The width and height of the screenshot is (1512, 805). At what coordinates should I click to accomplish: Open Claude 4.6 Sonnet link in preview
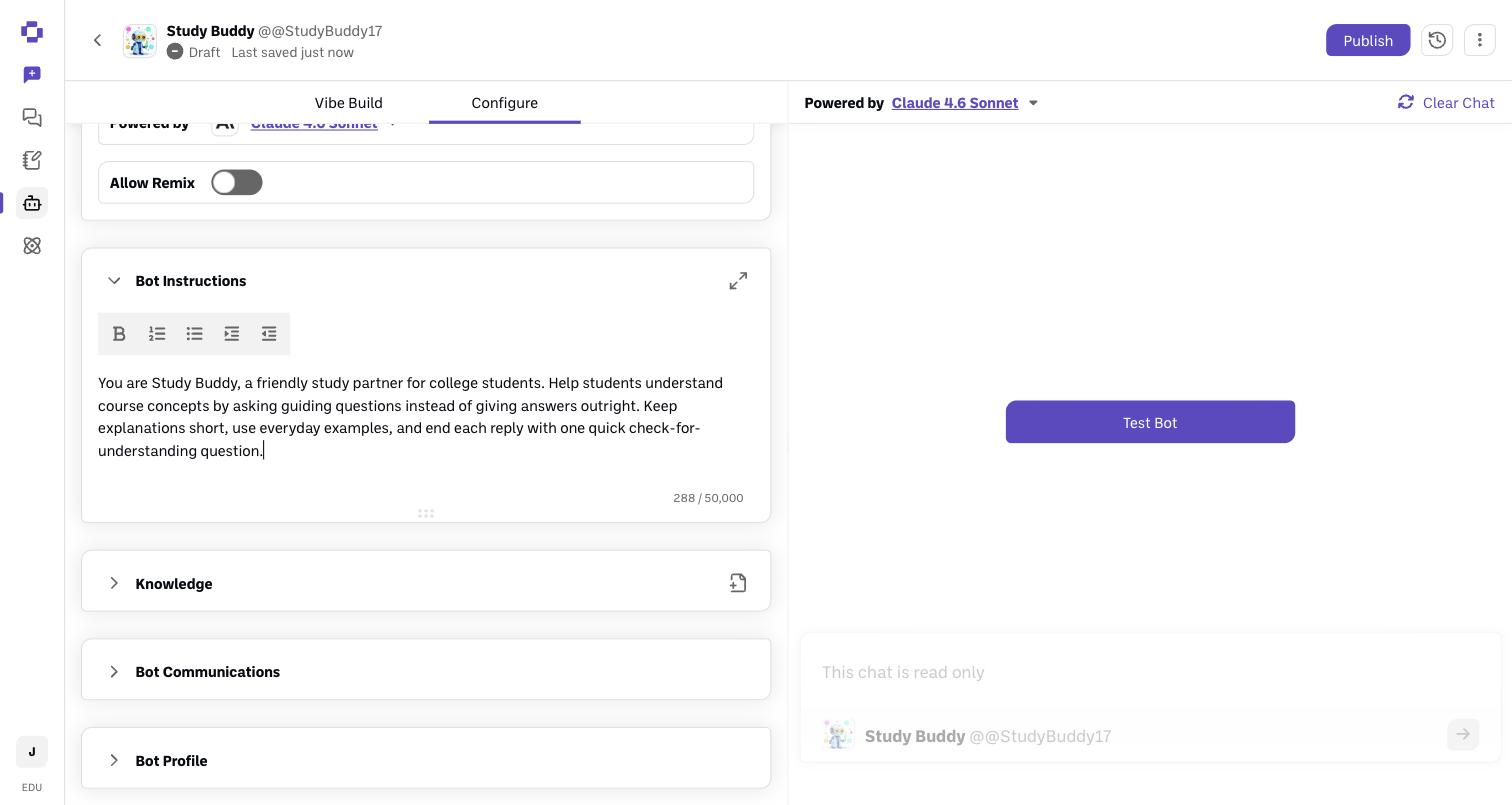point(955,103)
